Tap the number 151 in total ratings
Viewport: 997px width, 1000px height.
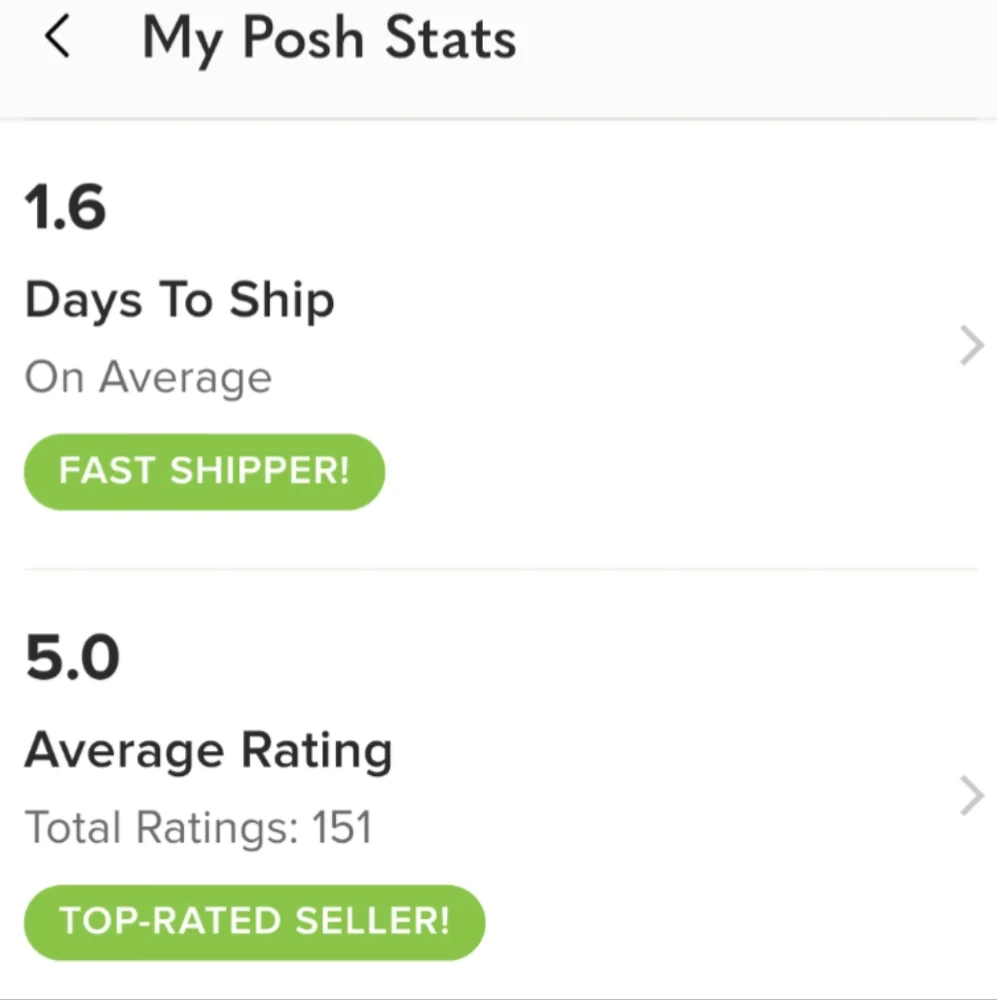[x=341, y=828]
